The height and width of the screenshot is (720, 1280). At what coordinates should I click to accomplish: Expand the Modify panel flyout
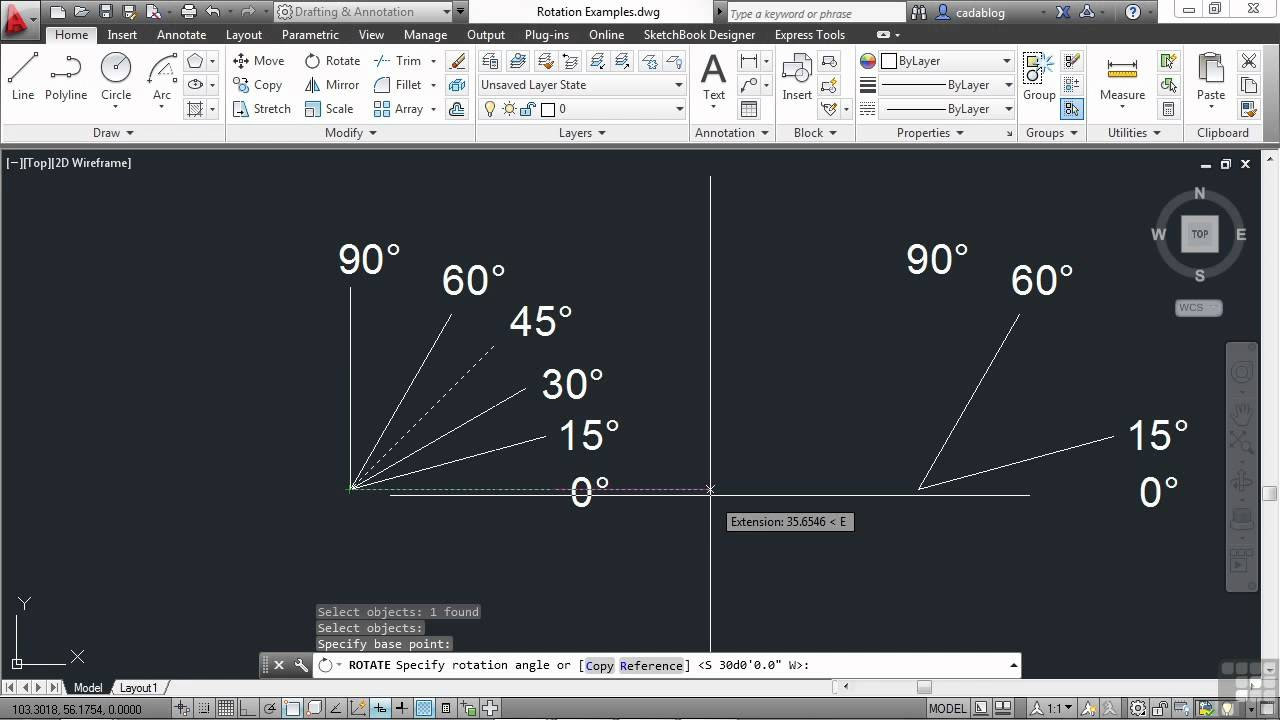click(350, 133)
